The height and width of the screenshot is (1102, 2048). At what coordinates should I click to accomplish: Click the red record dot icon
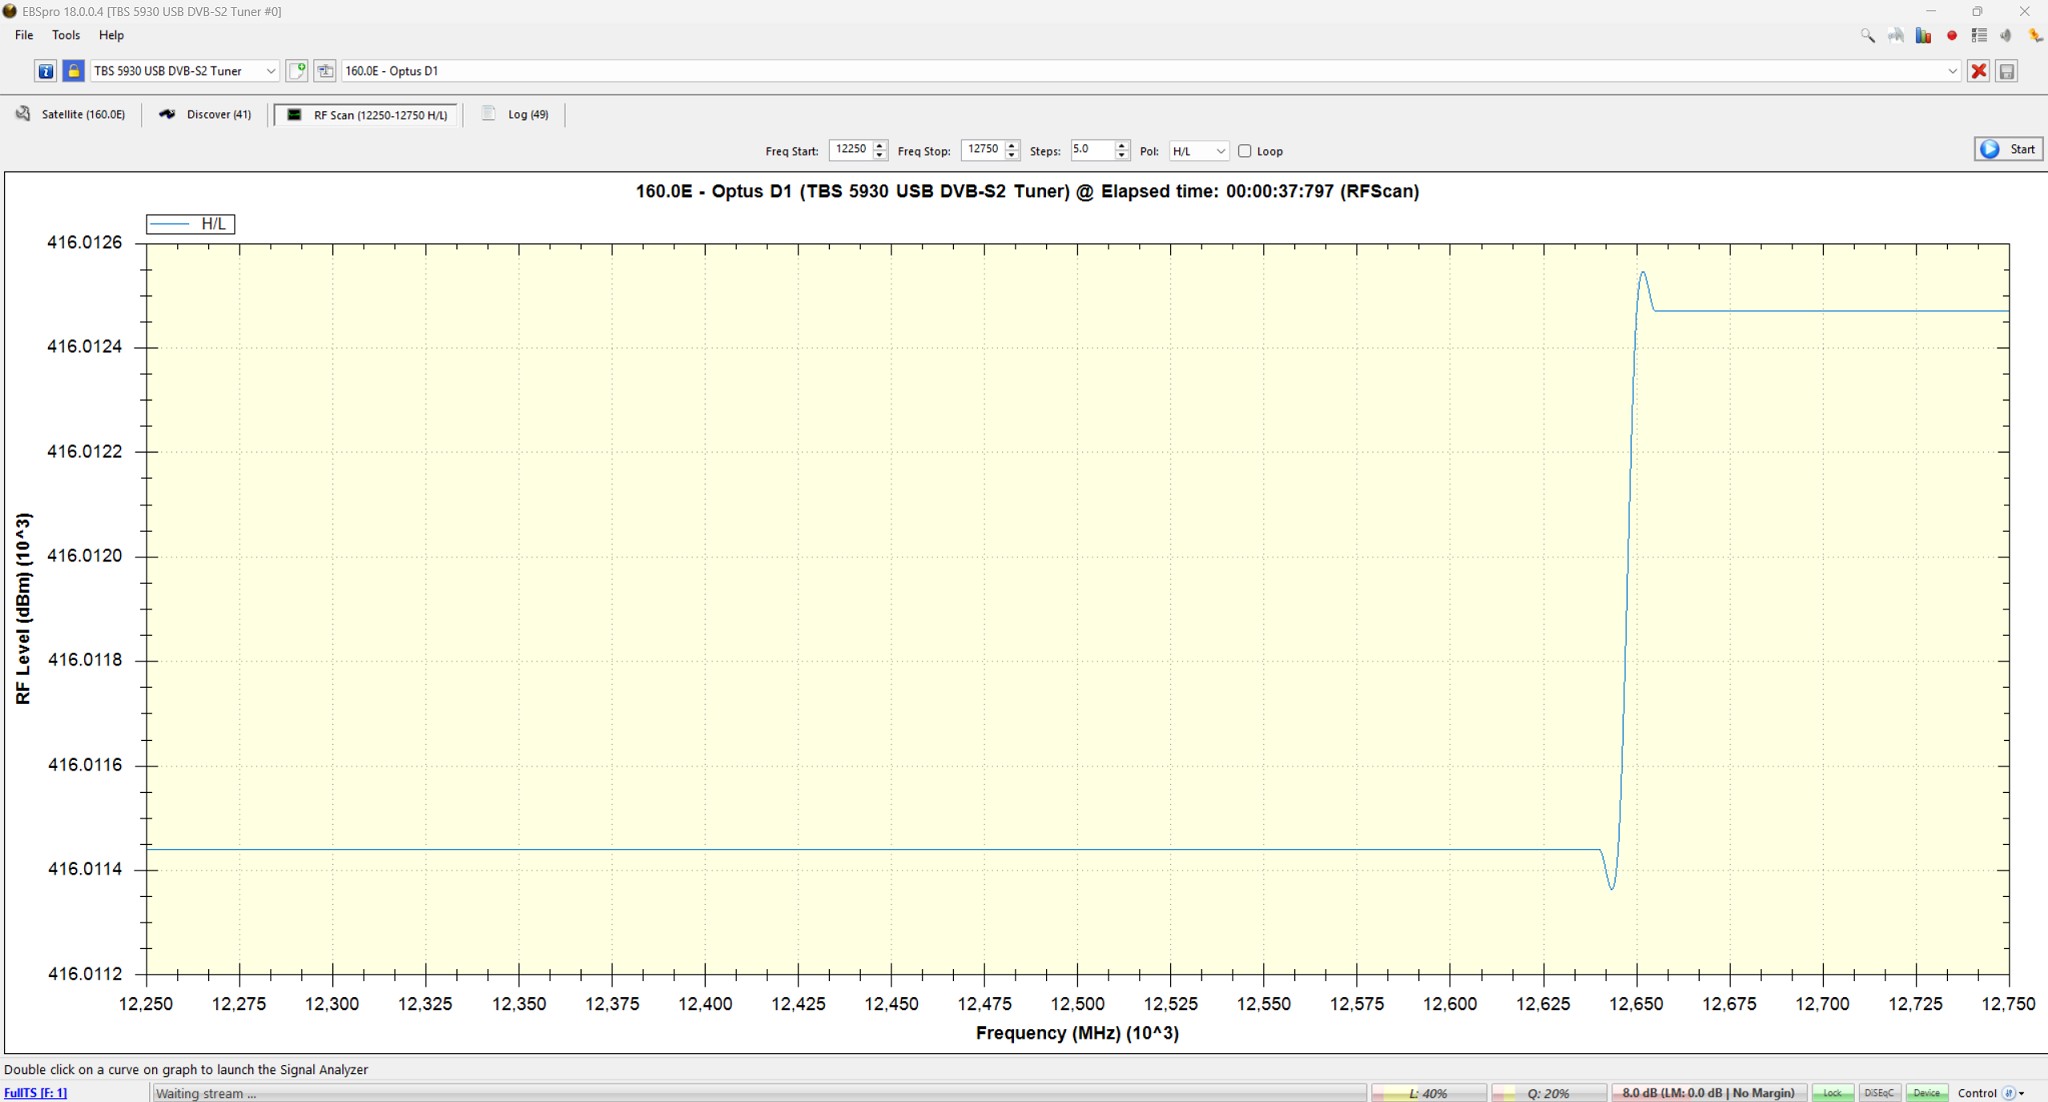[x=1951, y=35]
